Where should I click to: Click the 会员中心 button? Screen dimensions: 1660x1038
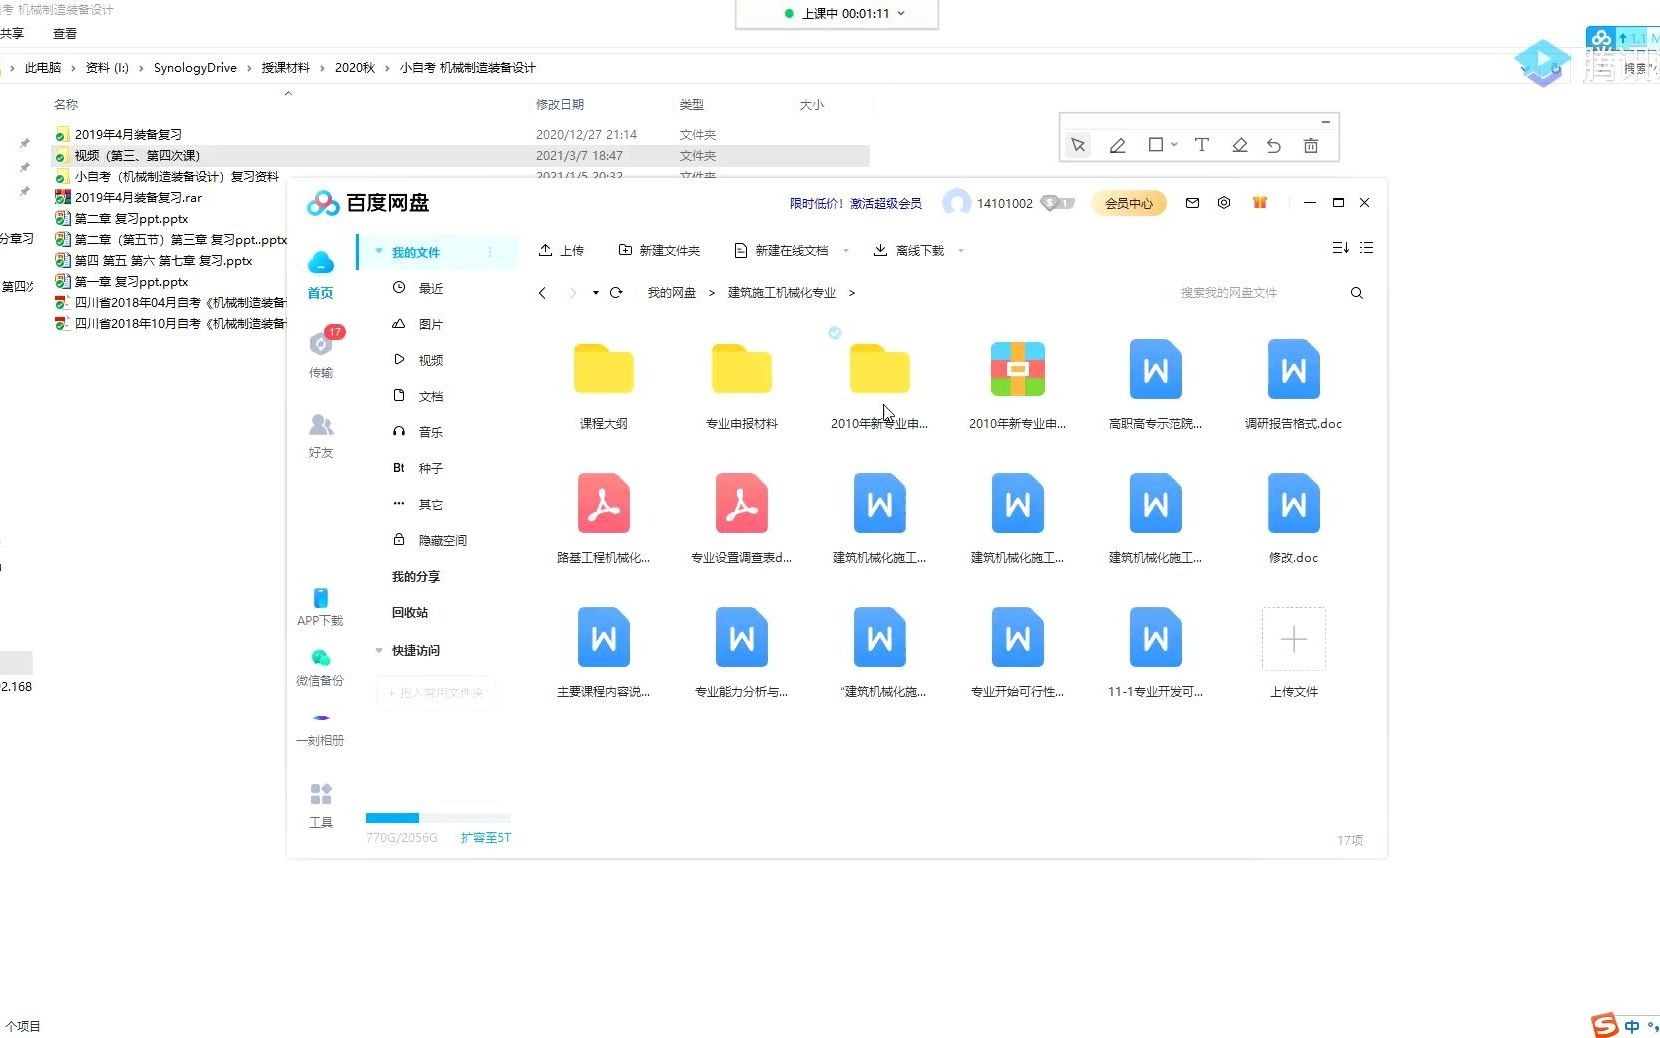1129,203
